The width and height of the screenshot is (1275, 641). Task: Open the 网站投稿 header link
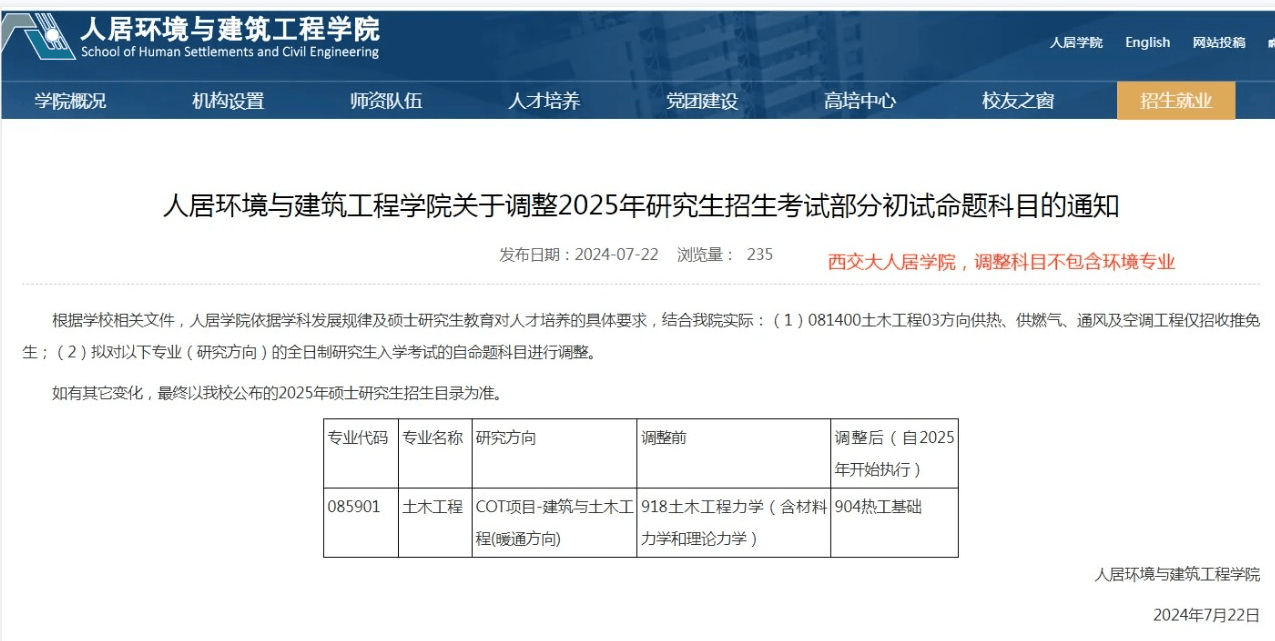coord(1219,43)
